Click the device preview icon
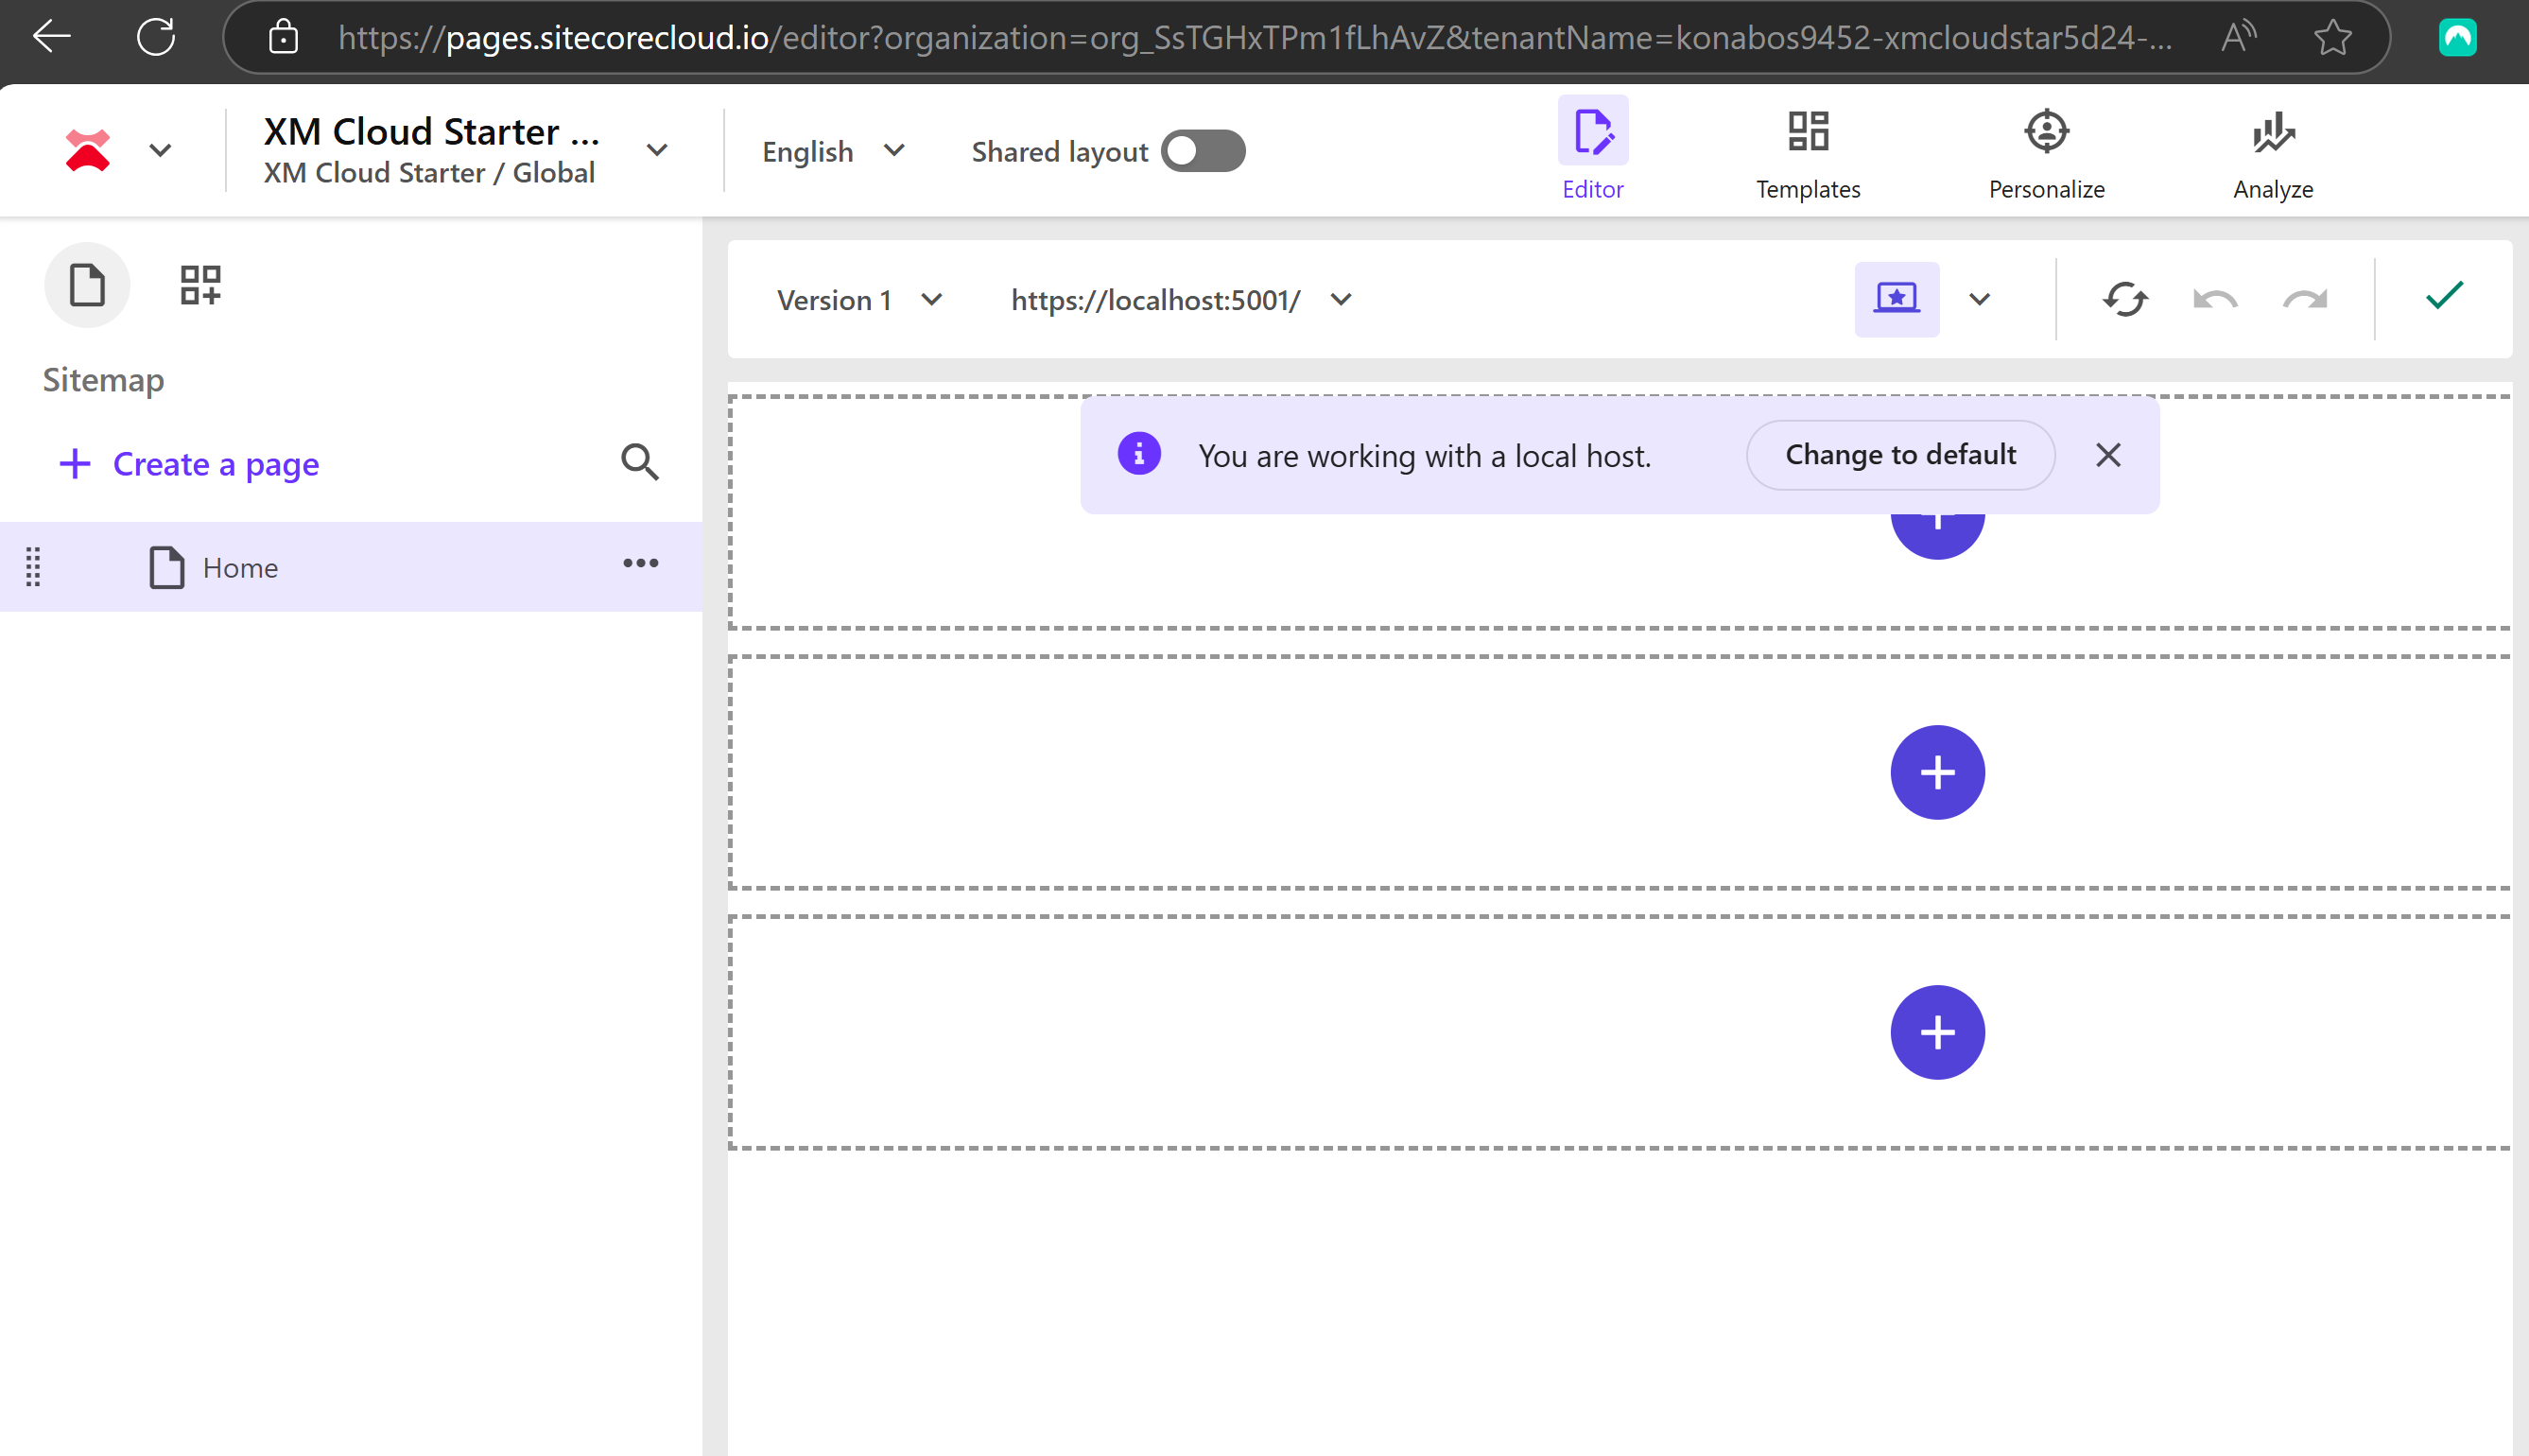 coord(1896,299)
